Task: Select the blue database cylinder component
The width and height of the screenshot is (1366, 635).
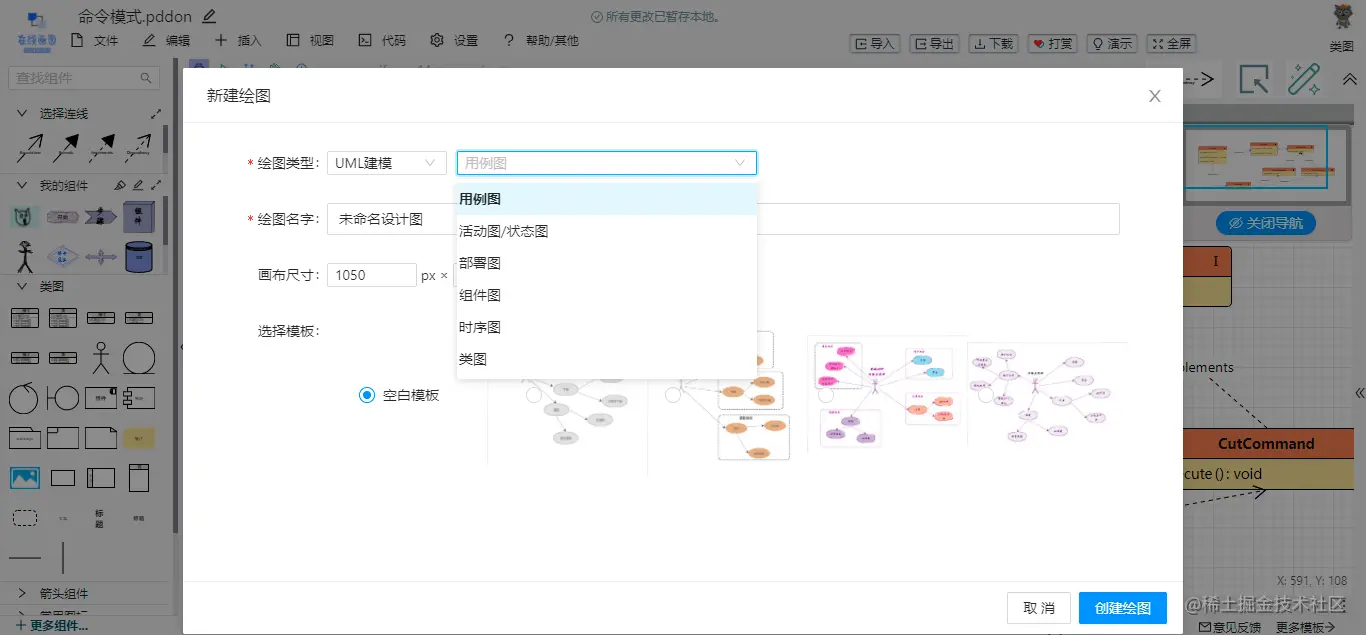Action: pos(139,256)
